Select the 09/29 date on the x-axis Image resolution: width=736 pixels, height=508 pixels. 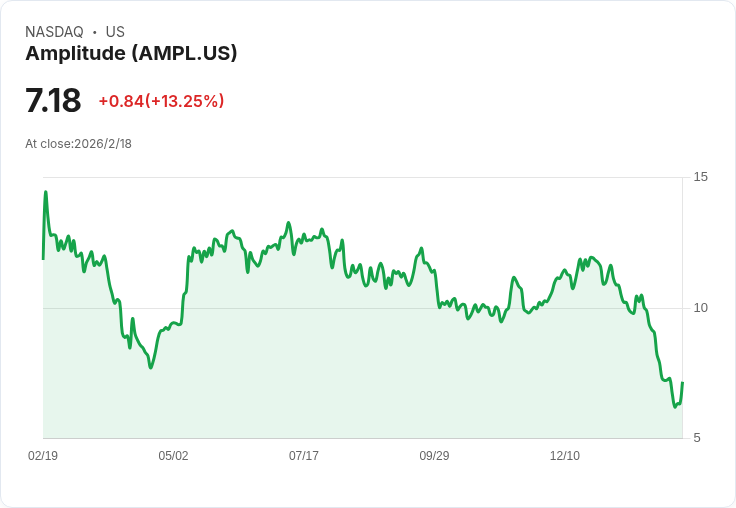coord(434,456)
